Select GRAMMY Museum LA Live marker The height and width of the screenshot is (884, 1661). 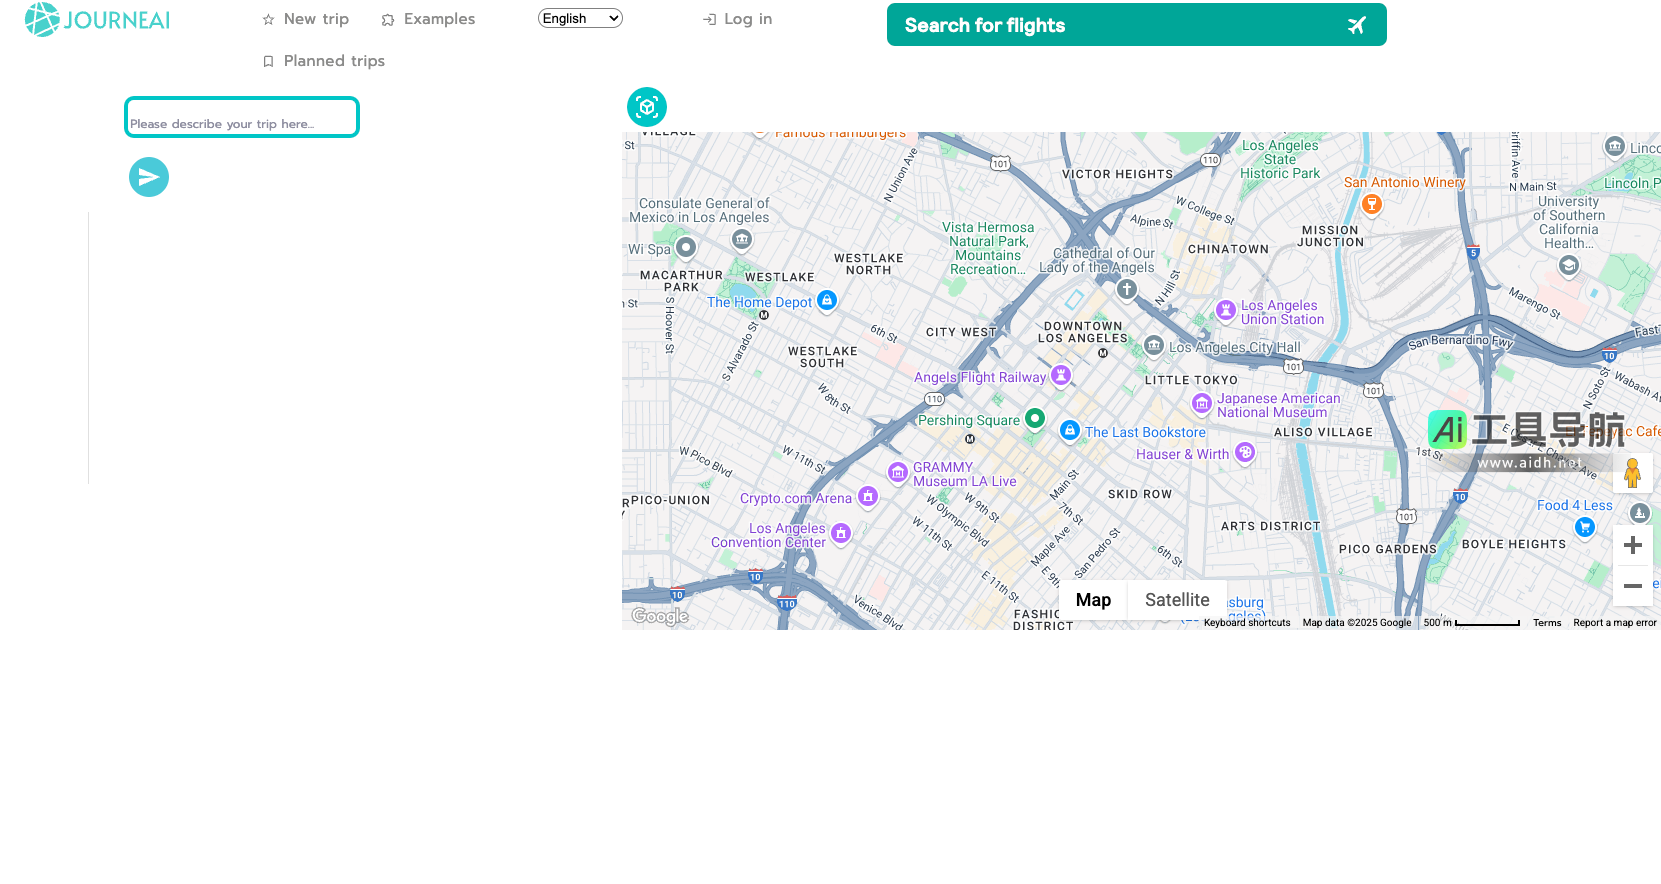[898, 473]
